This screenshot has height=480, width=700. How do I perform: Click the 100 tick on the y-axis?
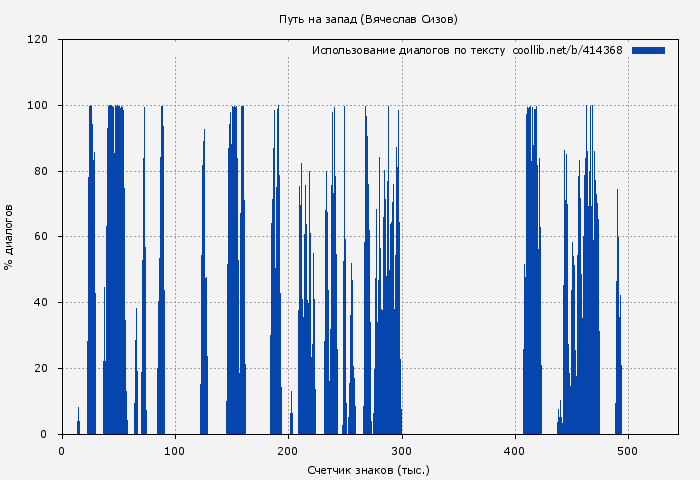tap(38, 106)
